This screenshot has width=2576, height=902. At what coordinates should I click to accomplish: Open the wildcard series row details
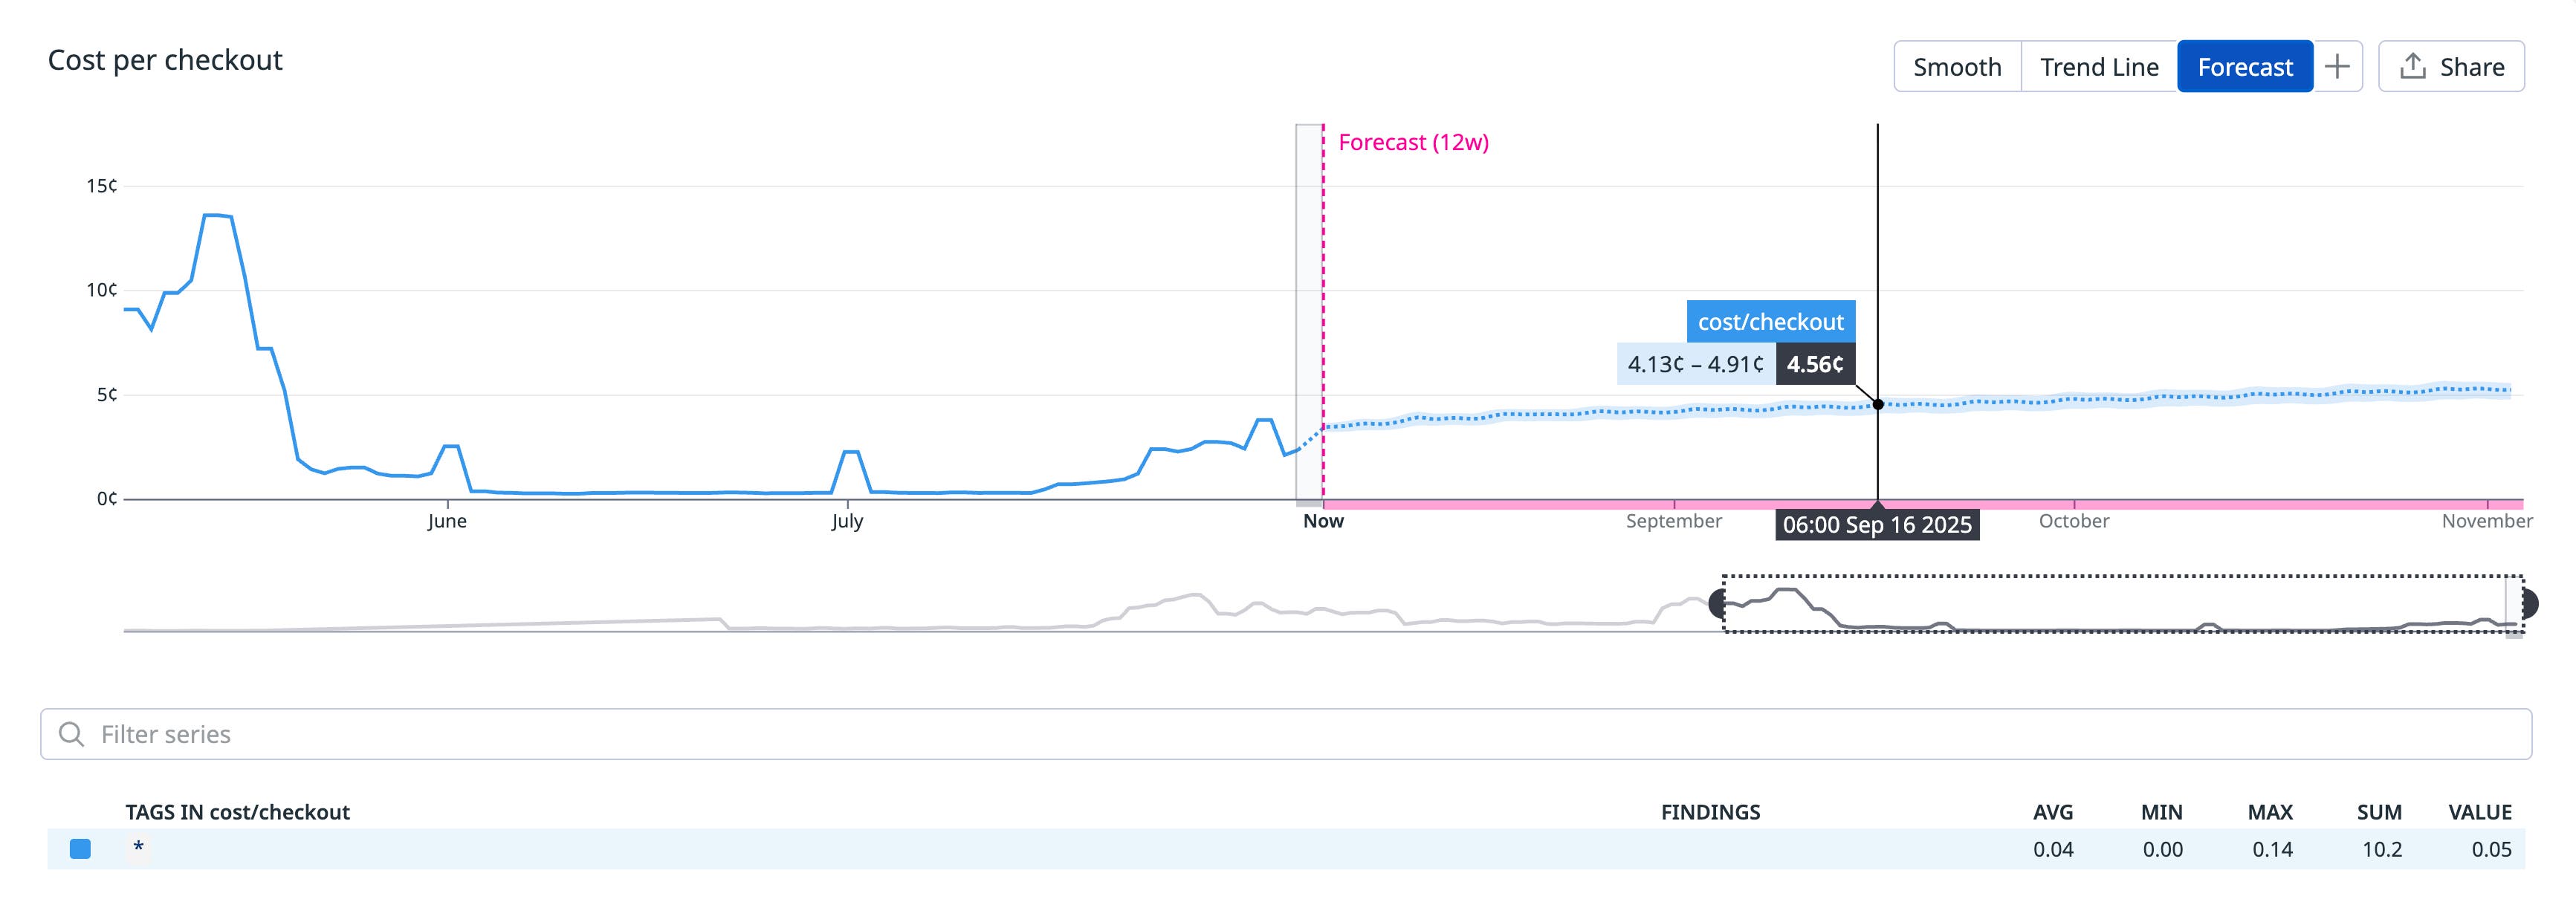pyautogui.click(x=138, y=849)
